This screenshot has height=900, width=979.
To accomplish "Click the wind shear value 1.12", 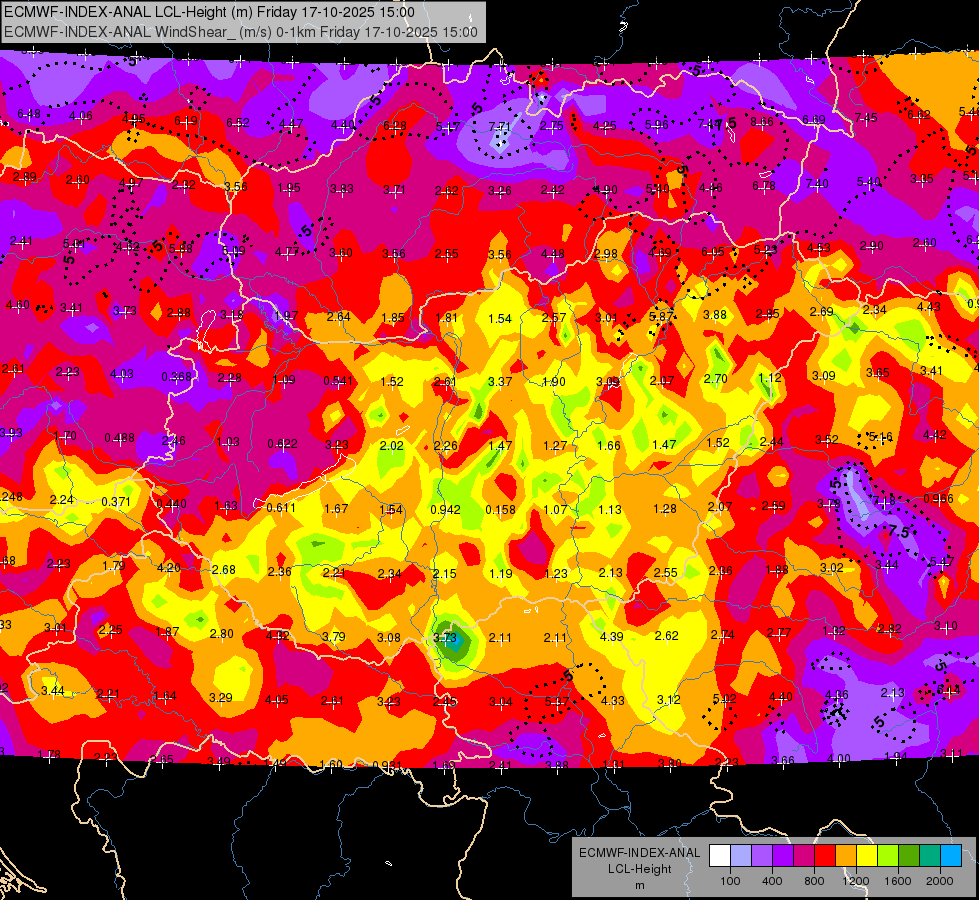I will 770,377.
